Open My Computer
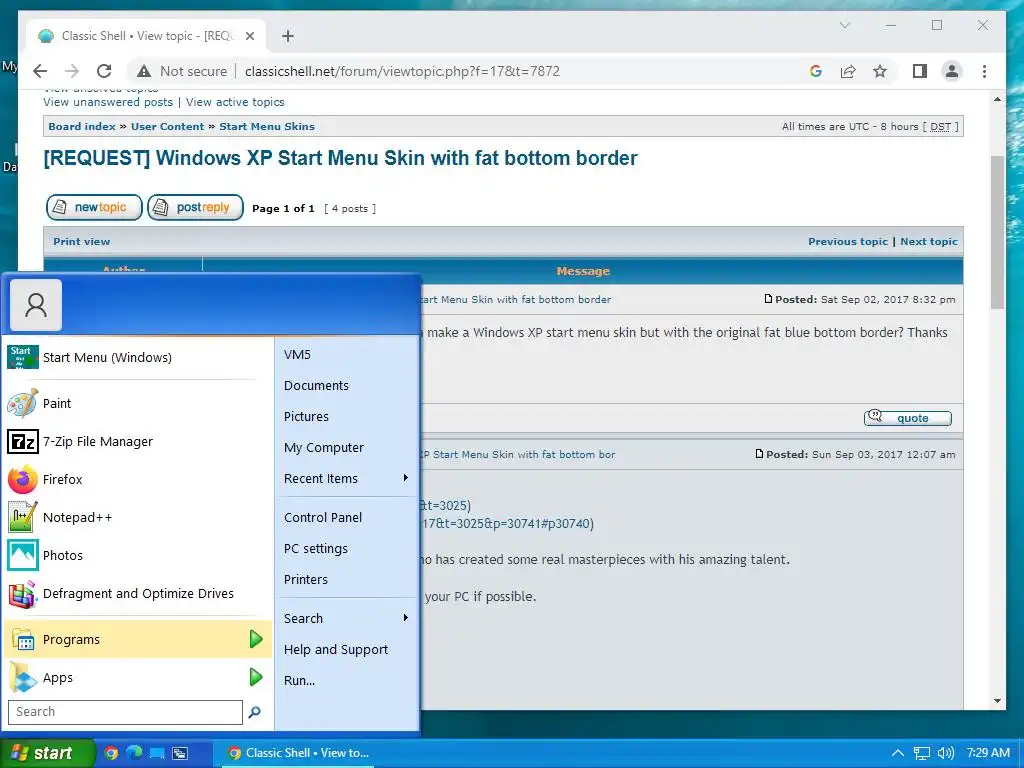Image resolution: width=1024 pixels, height=768 pixels. pyautogui.click(x=347, y=447)
